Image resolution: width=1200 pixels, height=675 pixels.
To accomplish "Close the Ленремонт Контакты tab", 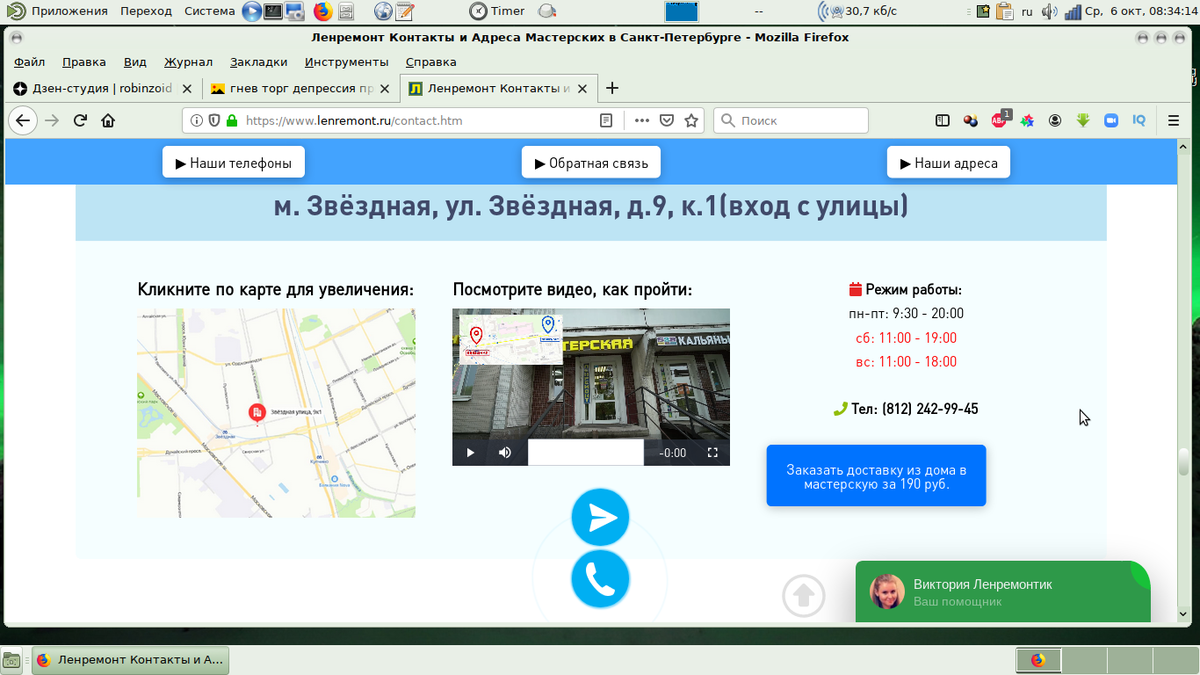I will [x=584, y=88].
